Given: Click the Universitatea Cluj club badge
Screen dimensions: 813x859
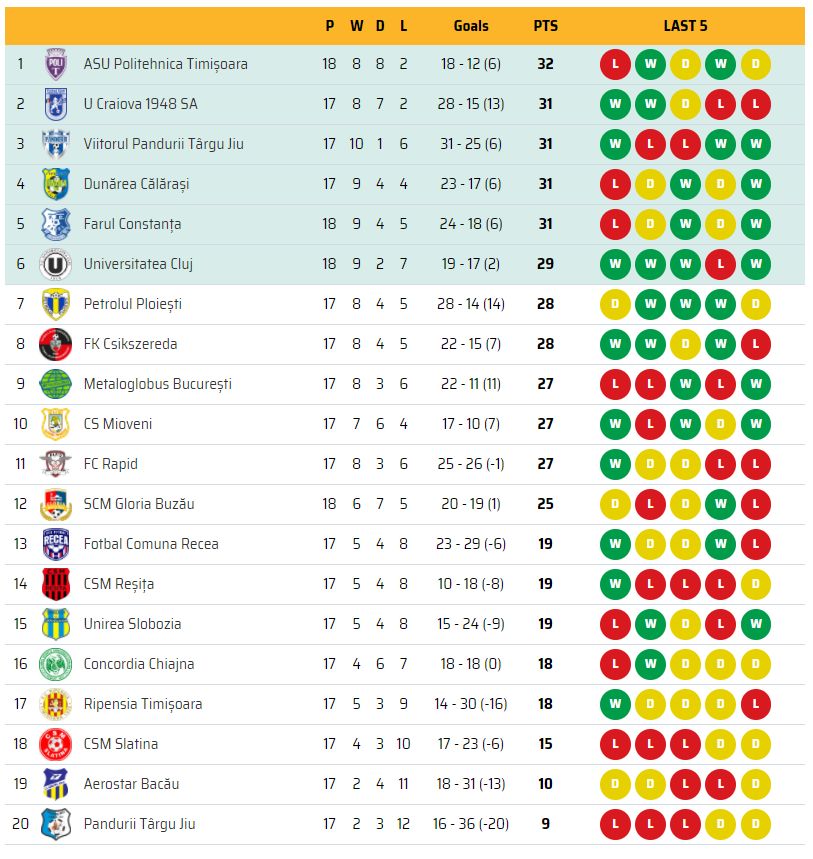Looking at the screenshot, I should coord(55,264).
